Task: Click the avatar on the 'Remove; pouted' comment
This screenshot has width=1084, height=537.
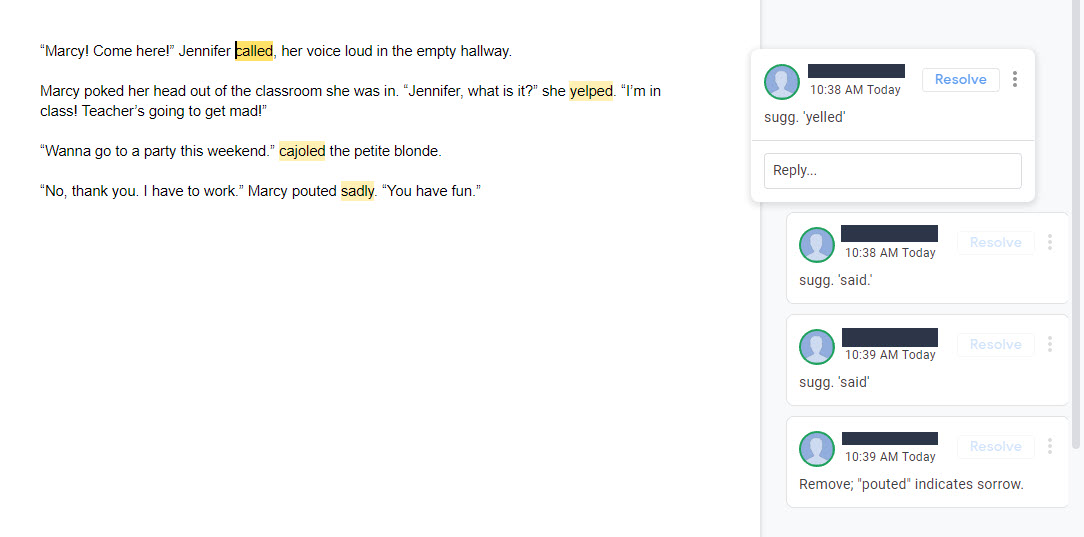Action: (816, 449)
